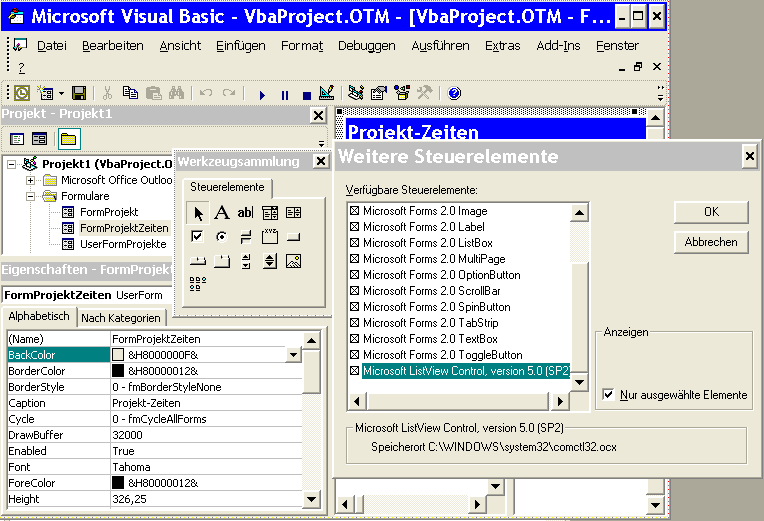Click the OK button in dialog

click(x=711, y=212)
